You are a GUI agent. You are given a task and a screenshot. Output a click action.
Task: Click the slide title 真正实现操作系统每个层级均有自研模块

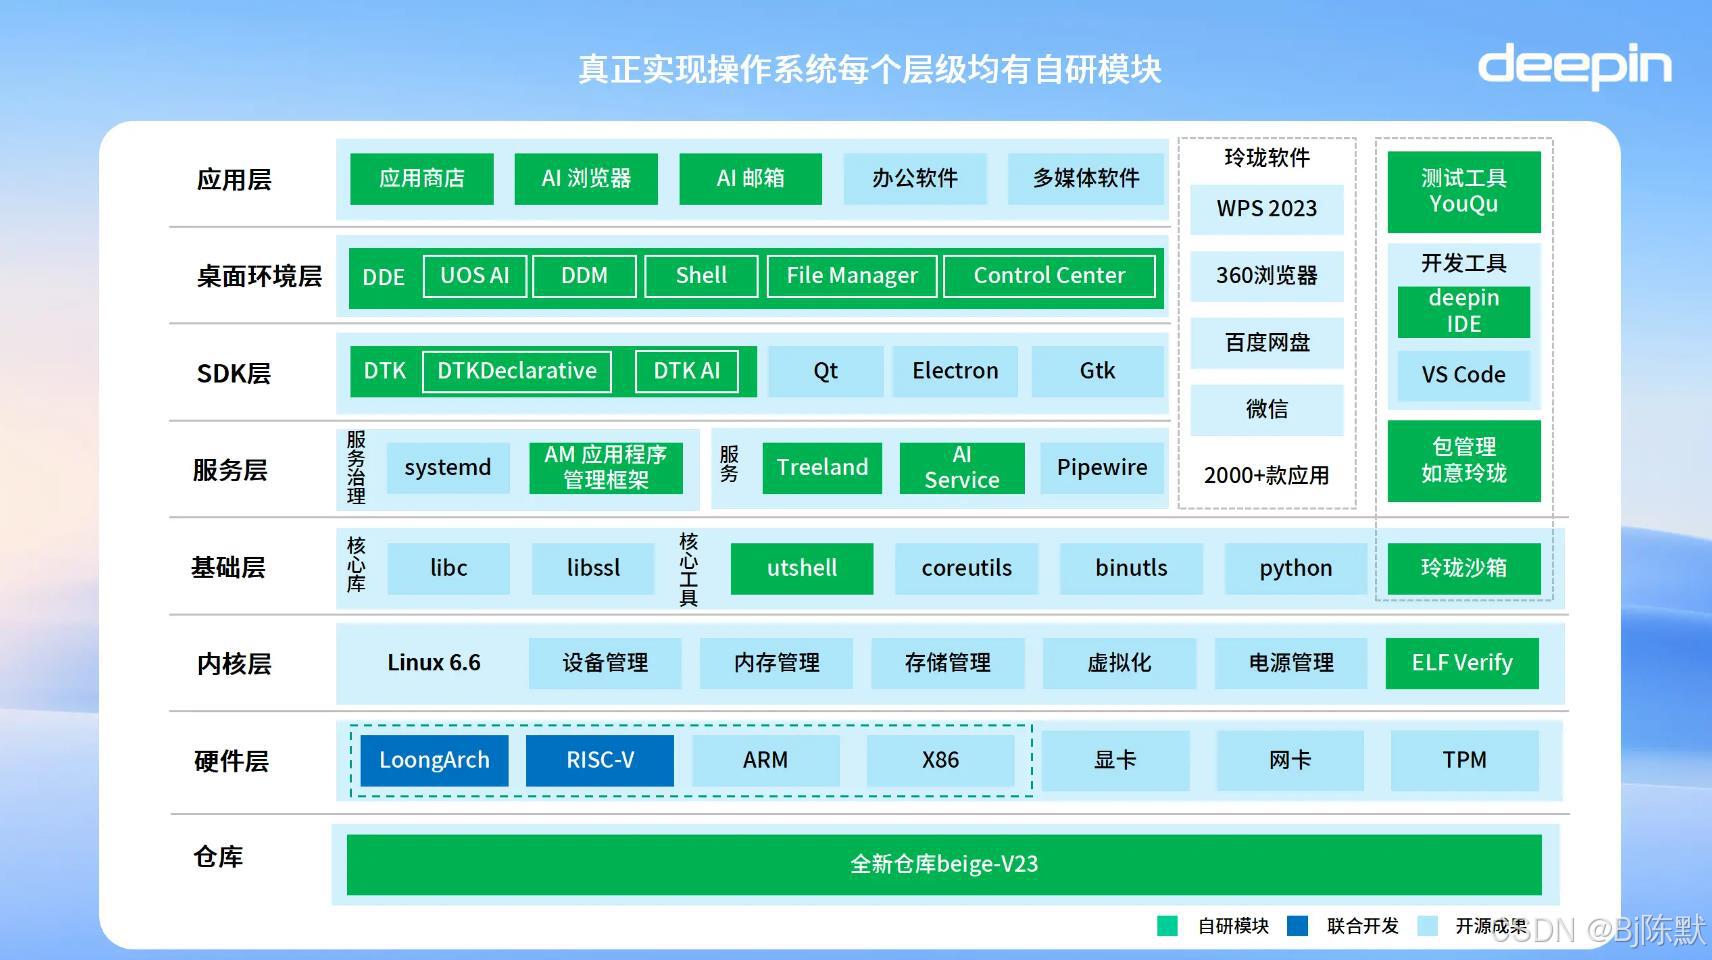[x=870, y=69]
